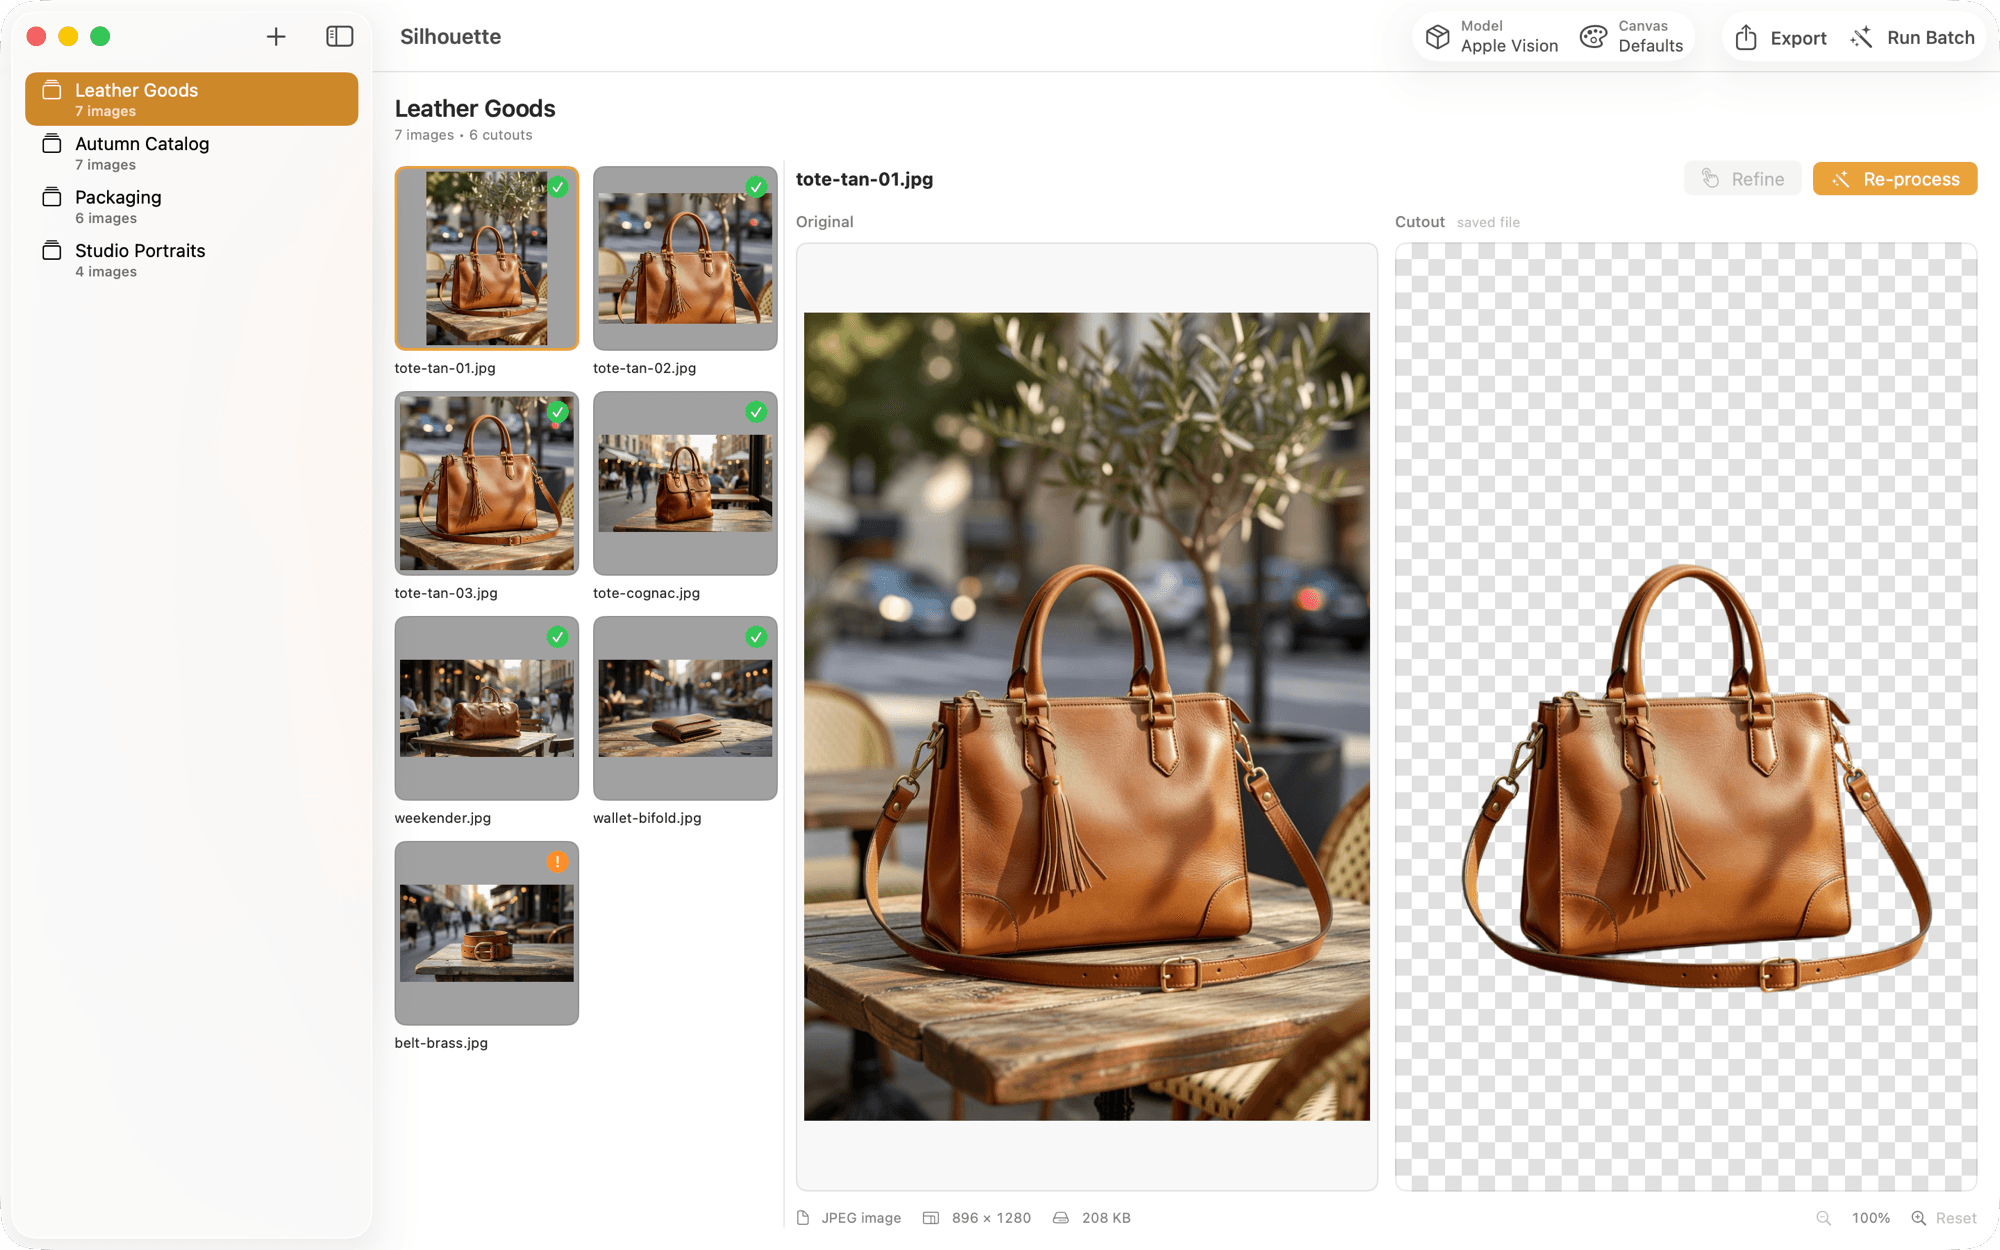The height and width of the screenshot is (1250, 2000).
Task: Click the image dimensions icon
Action: pos(930,1218)
